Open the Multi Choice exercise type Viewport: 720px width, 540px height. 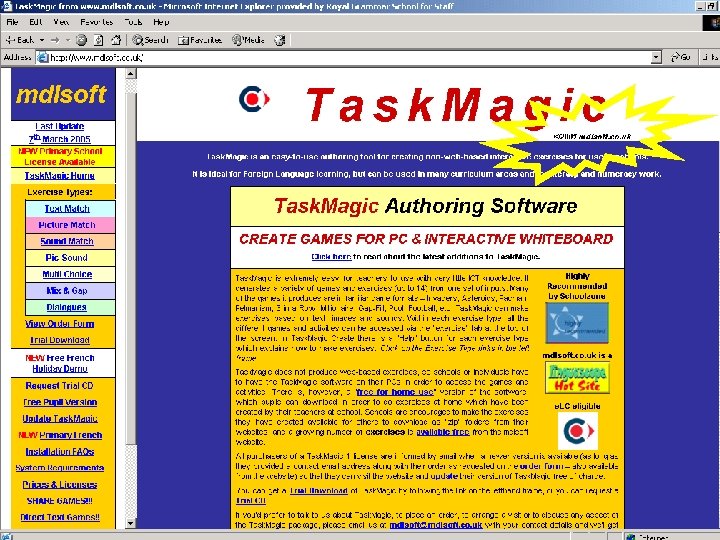pyautogui.click(x=67, y=274)
